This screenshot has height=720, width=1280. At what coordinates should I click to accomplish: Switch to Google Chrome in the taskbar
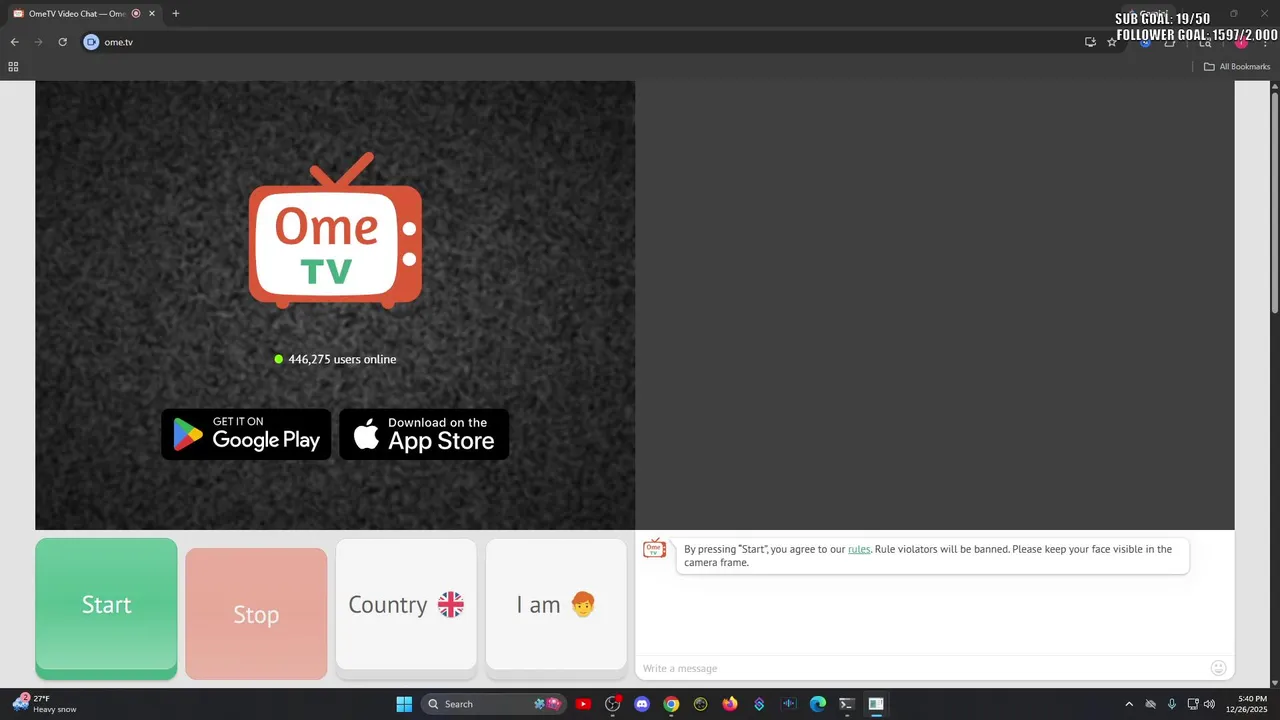point(671,704)
